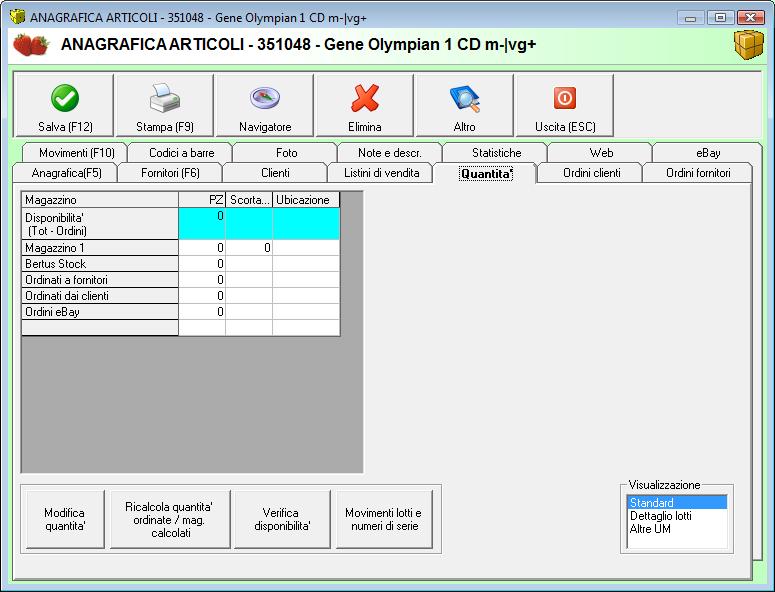The image size is (775, 592).
Task: Click the Ubicazione cell of Magazzino 1
Action: (x=306, y=248)
